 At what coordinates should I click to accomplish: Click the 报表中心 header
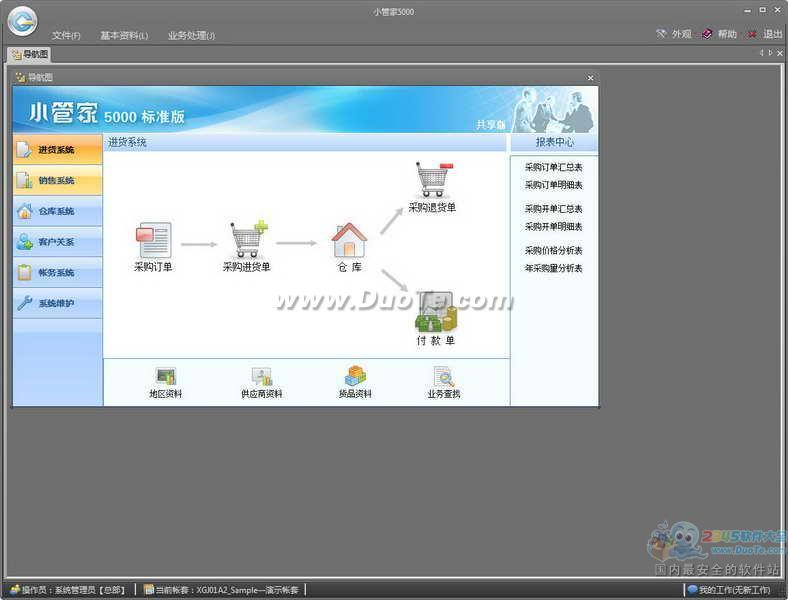click(x=554, y=142)
